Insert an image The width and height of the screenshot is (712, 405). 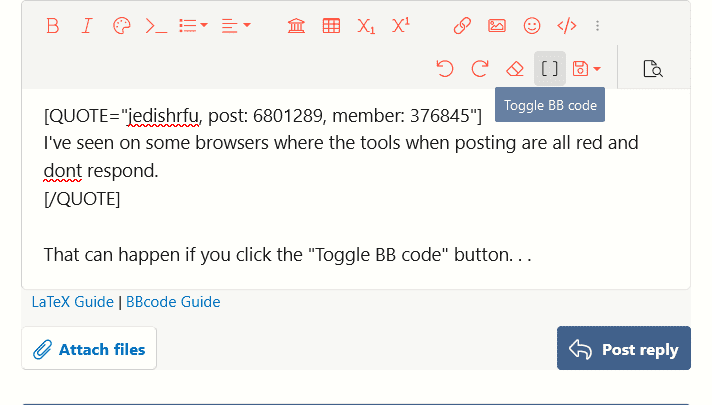(497, 26)
